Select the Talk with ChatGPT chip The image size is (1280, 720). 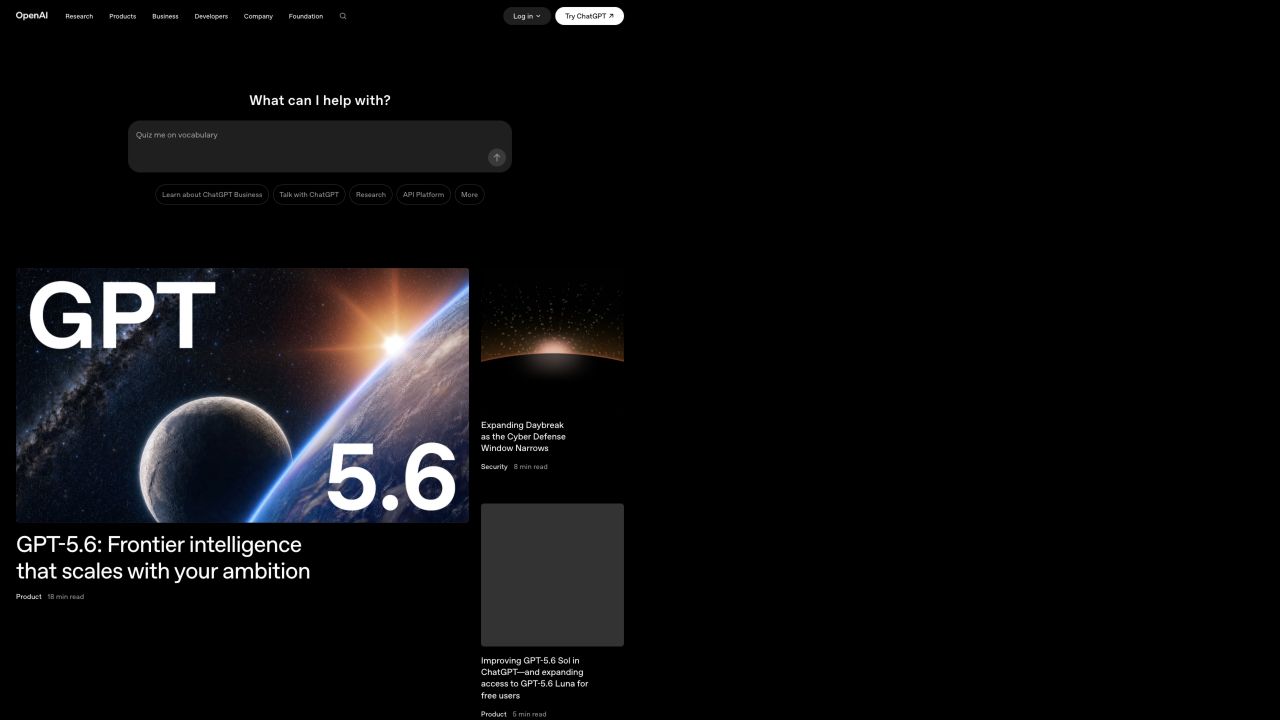click(309, 195)
